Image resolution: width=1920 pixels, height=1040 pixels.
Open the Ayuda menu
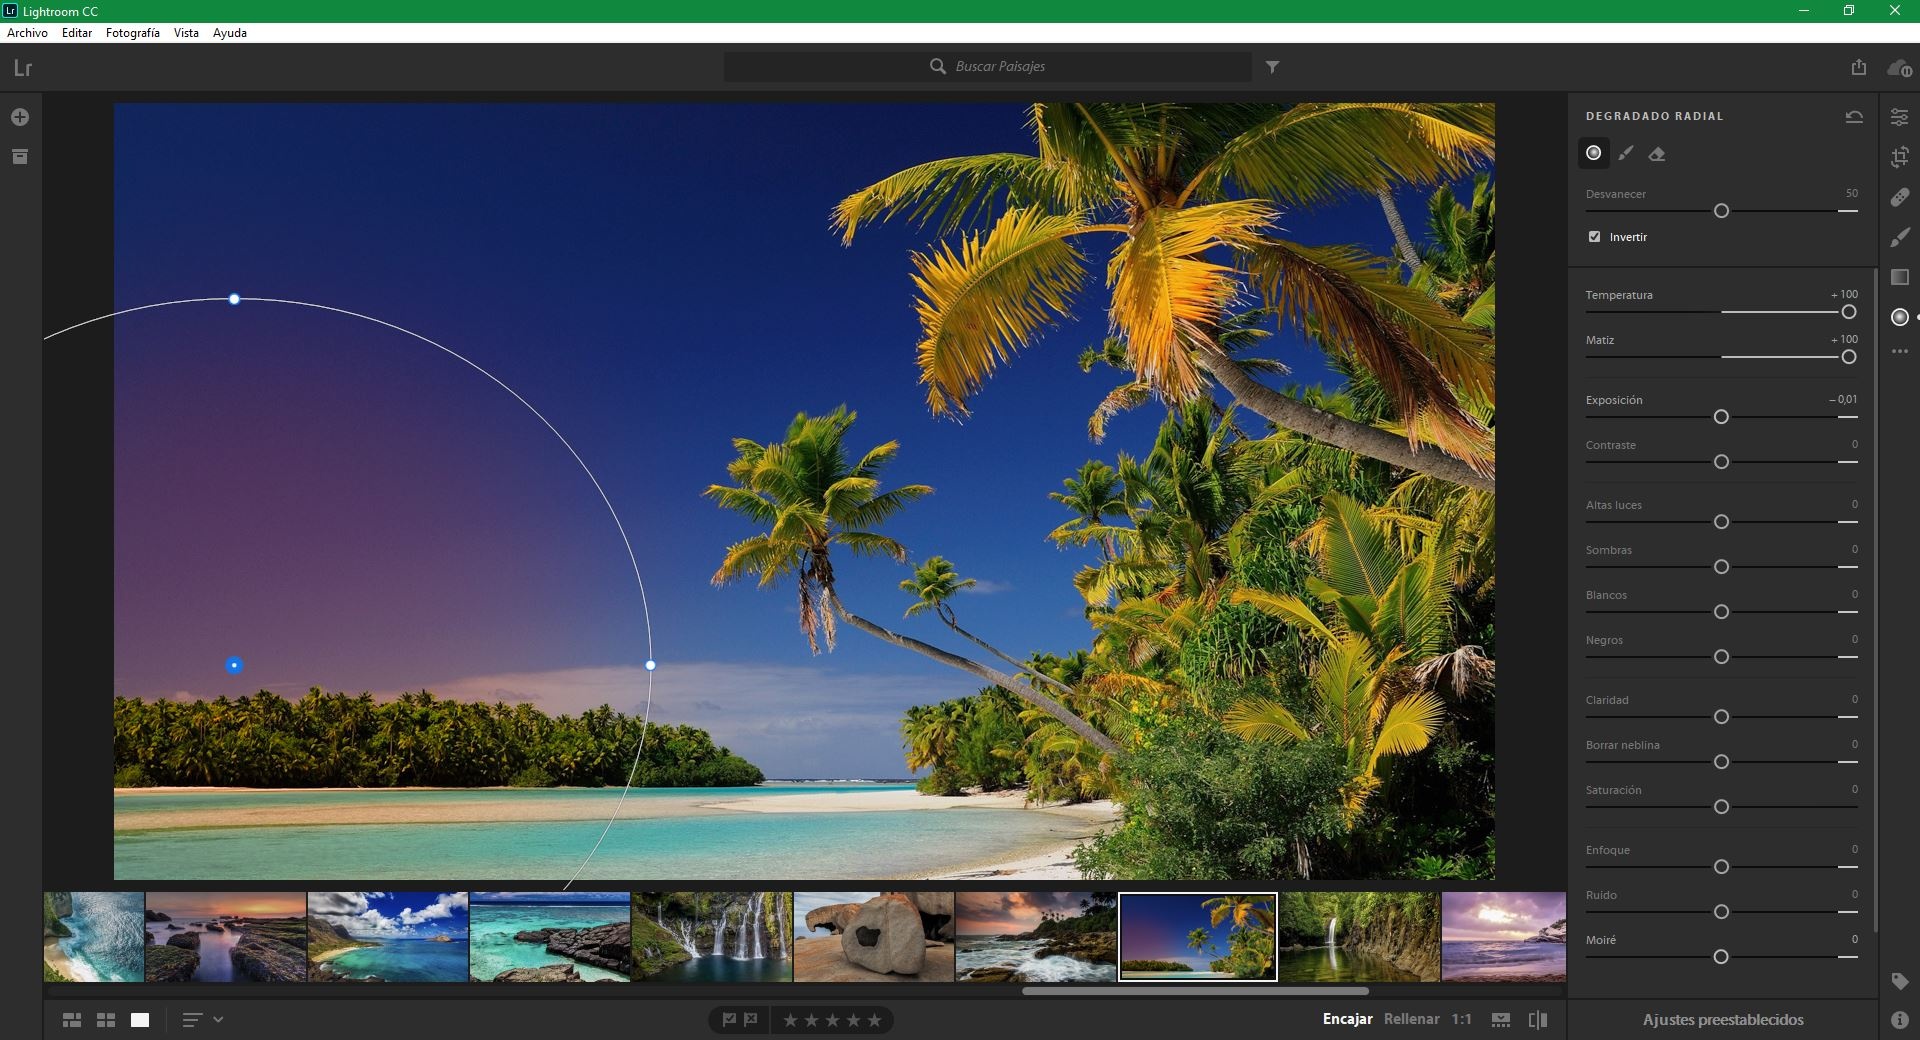[x=230, y=33]
